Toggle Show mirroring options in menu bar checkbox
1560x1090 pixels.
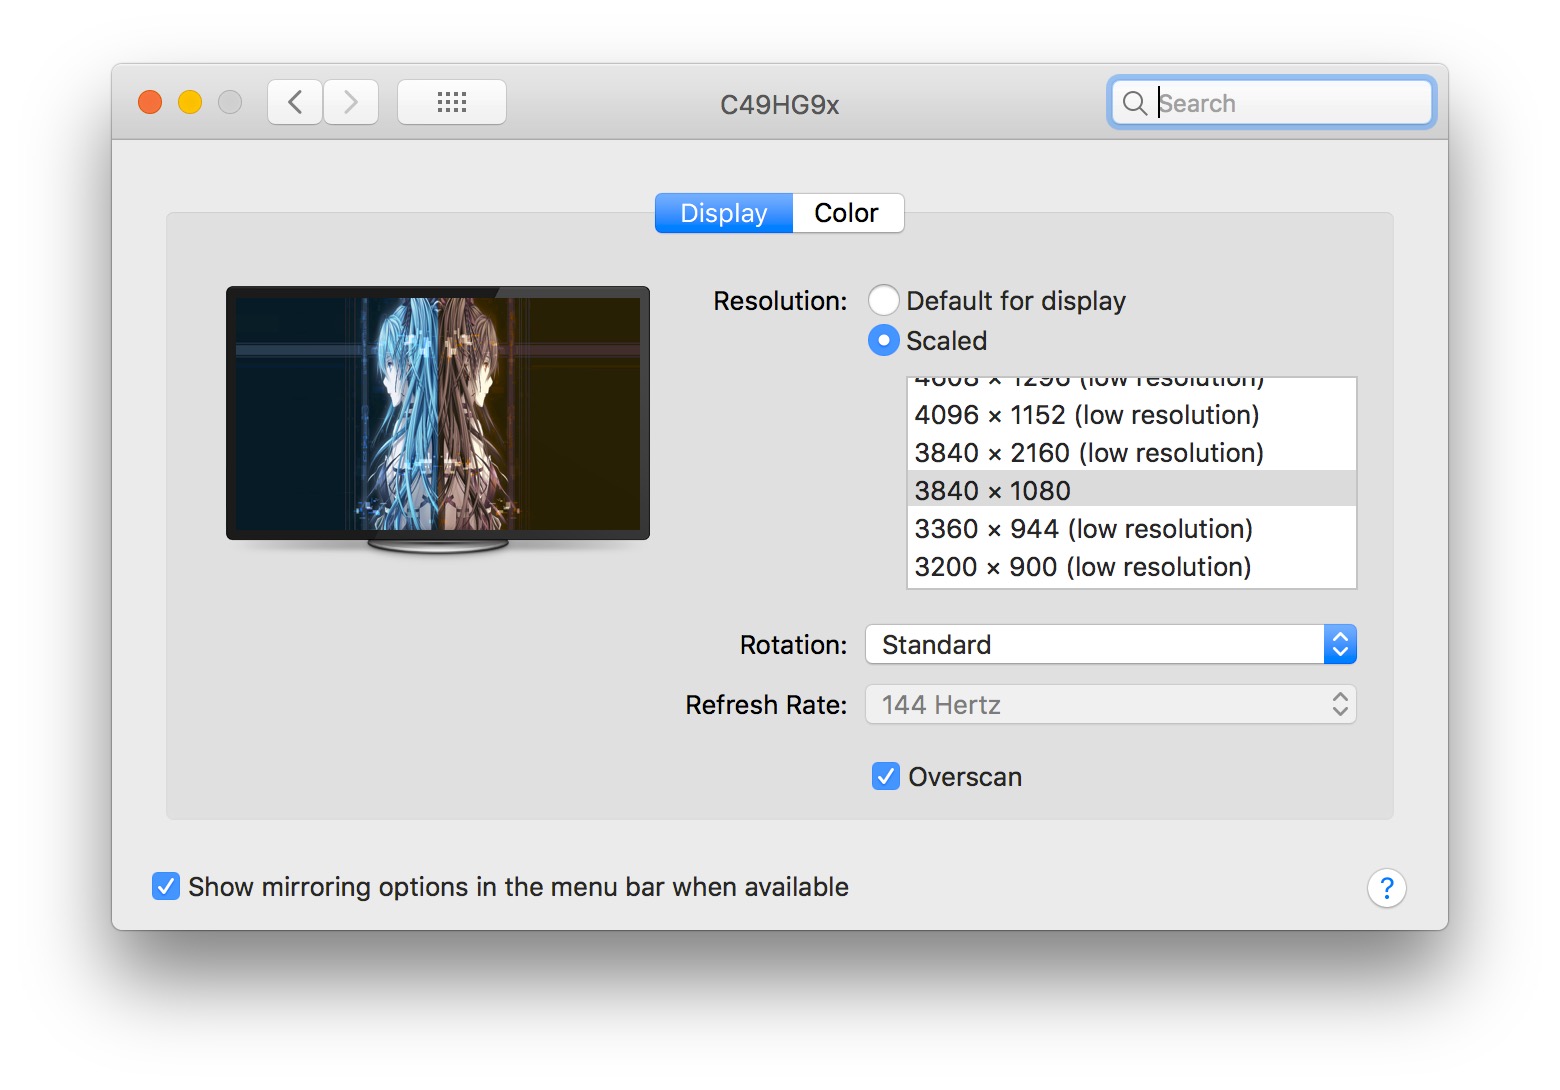166,886
